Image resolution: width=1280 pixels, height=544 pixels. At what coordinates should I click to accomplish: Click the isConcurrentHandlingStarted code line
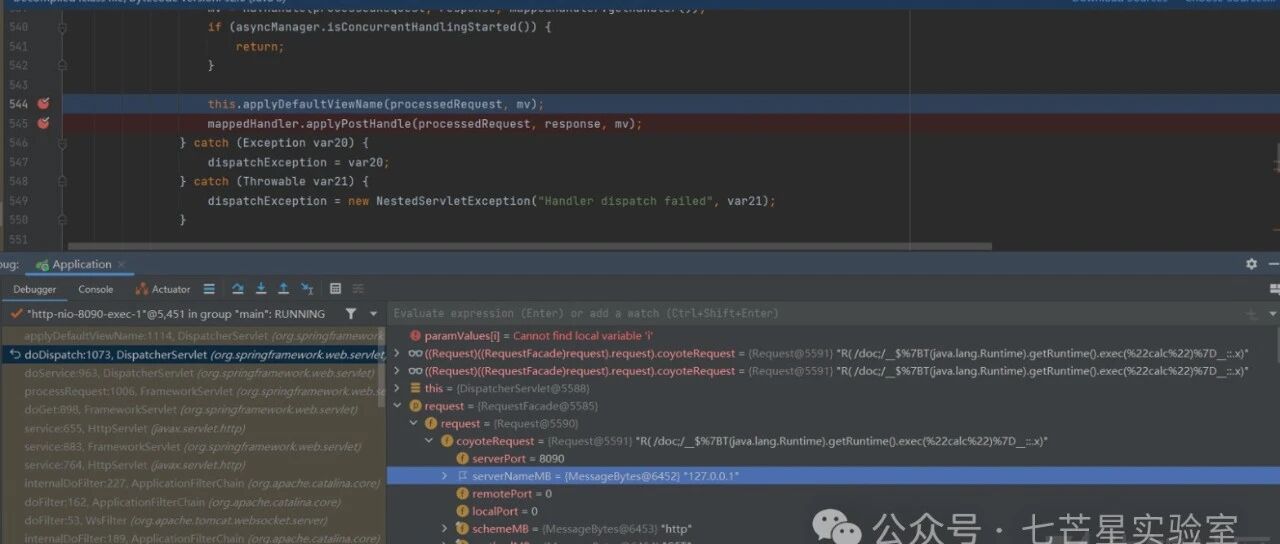point(379,27)
